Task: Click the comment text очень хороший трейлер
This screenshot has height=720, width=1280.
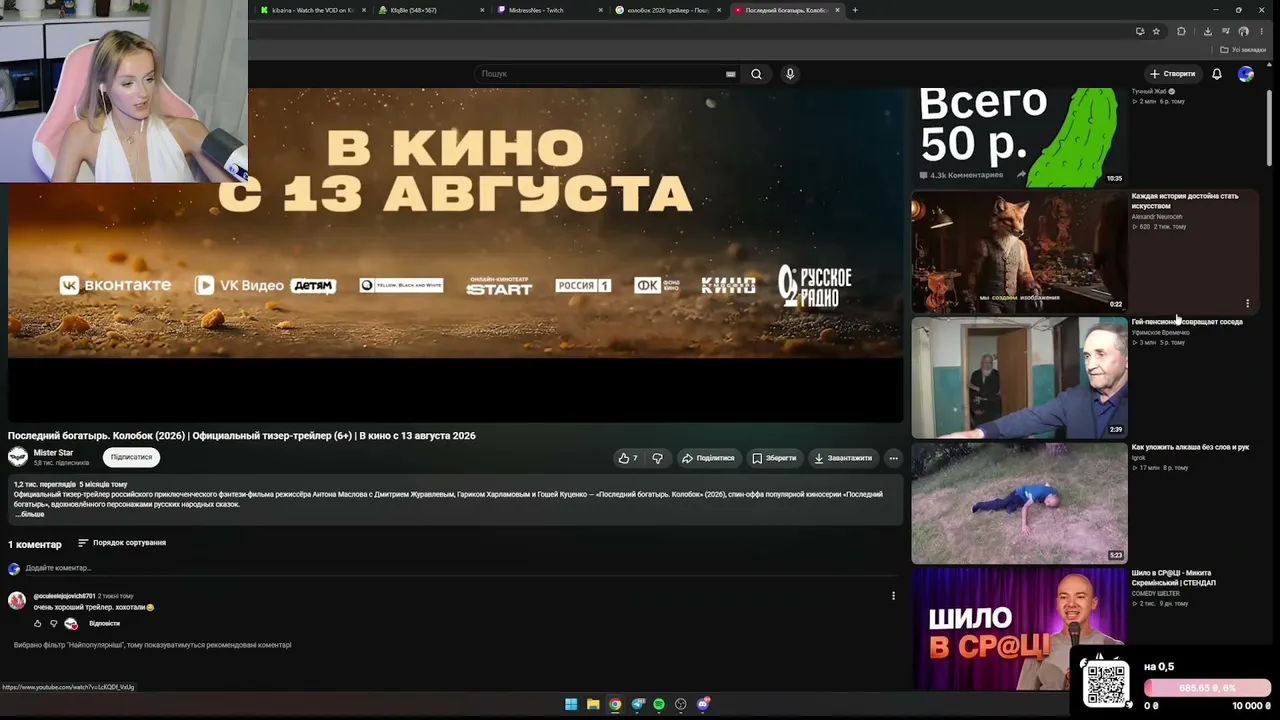Action: [94, 607]
